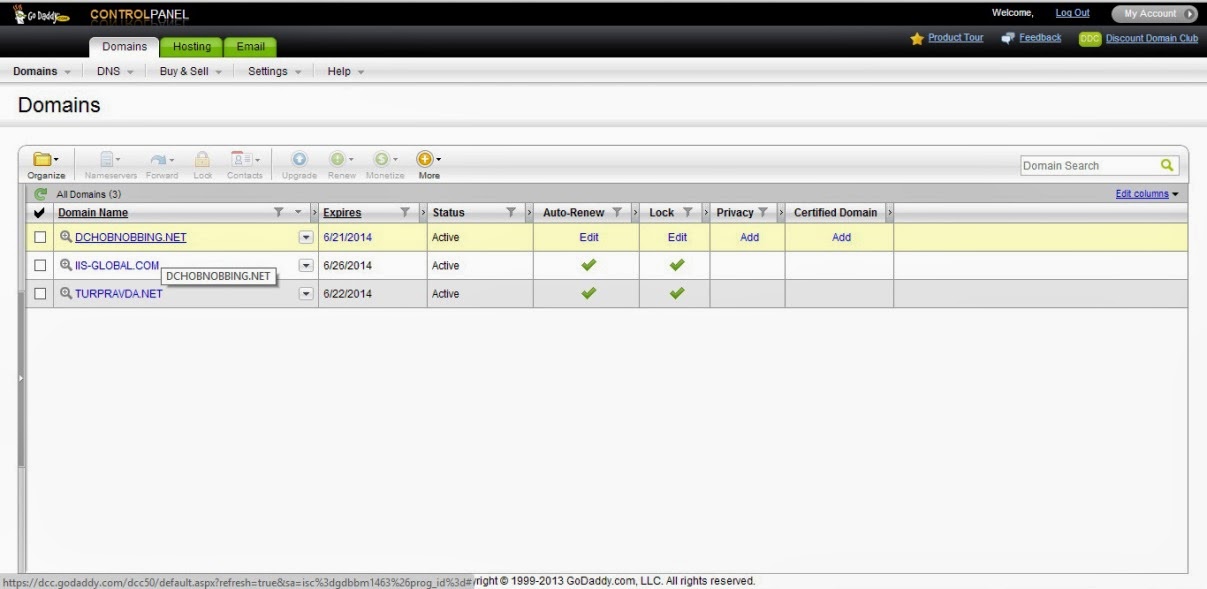The height and width of the screenshot is (589, 1207).
Task: Click Add under Certified Domain for DCHOBNOBBING.NET
Action: (841, 238)
